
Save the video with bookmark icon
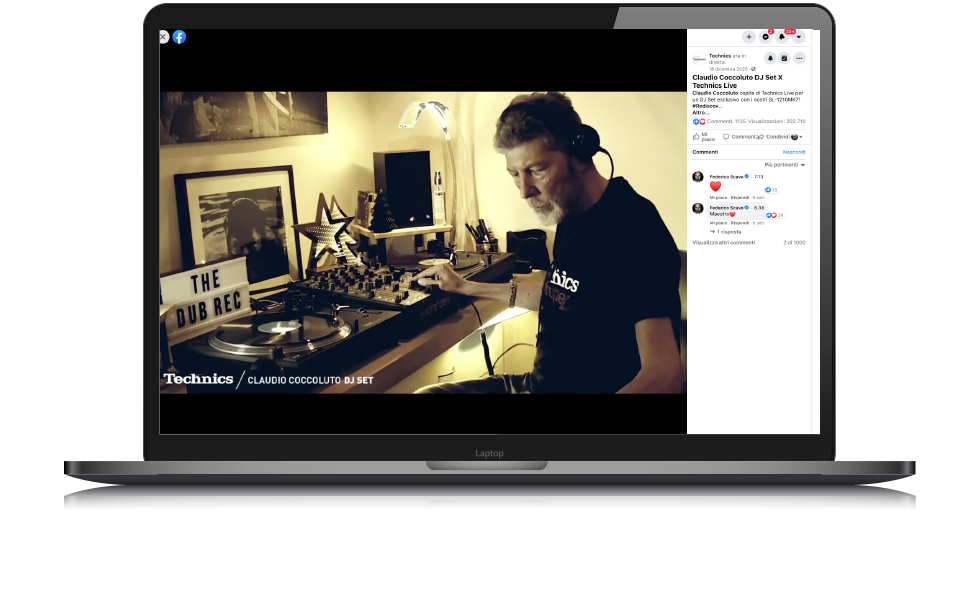coord(784,58)
